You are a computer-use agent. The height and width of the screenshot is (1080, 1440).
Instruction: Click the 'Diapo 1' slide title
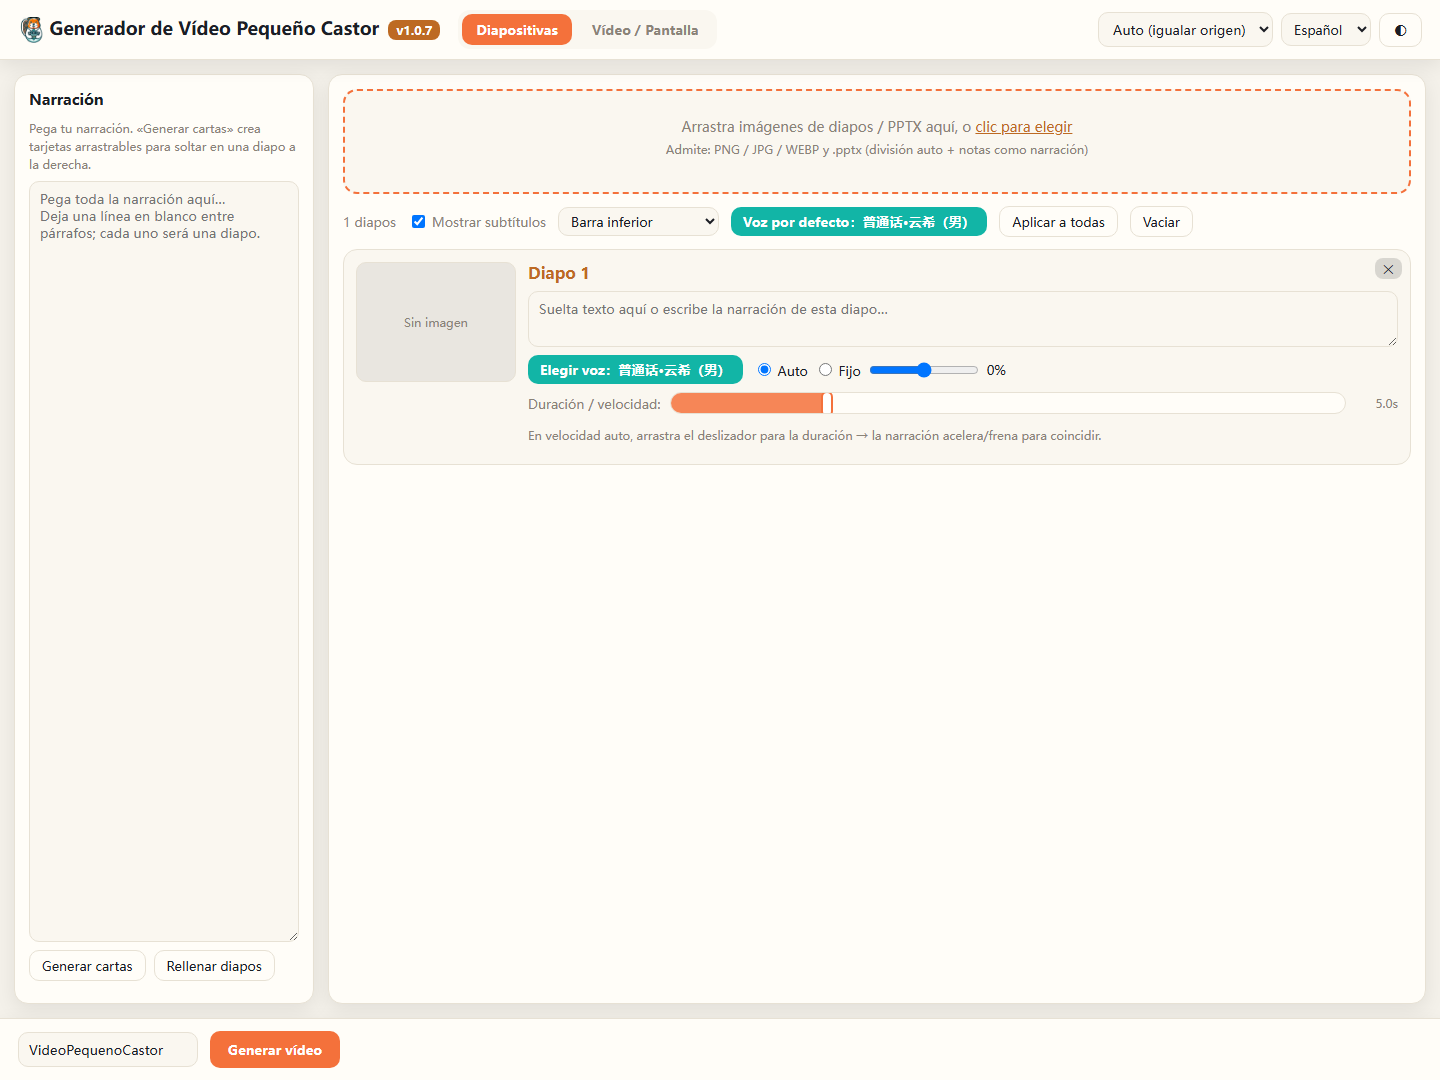click(x=558, y=273)
